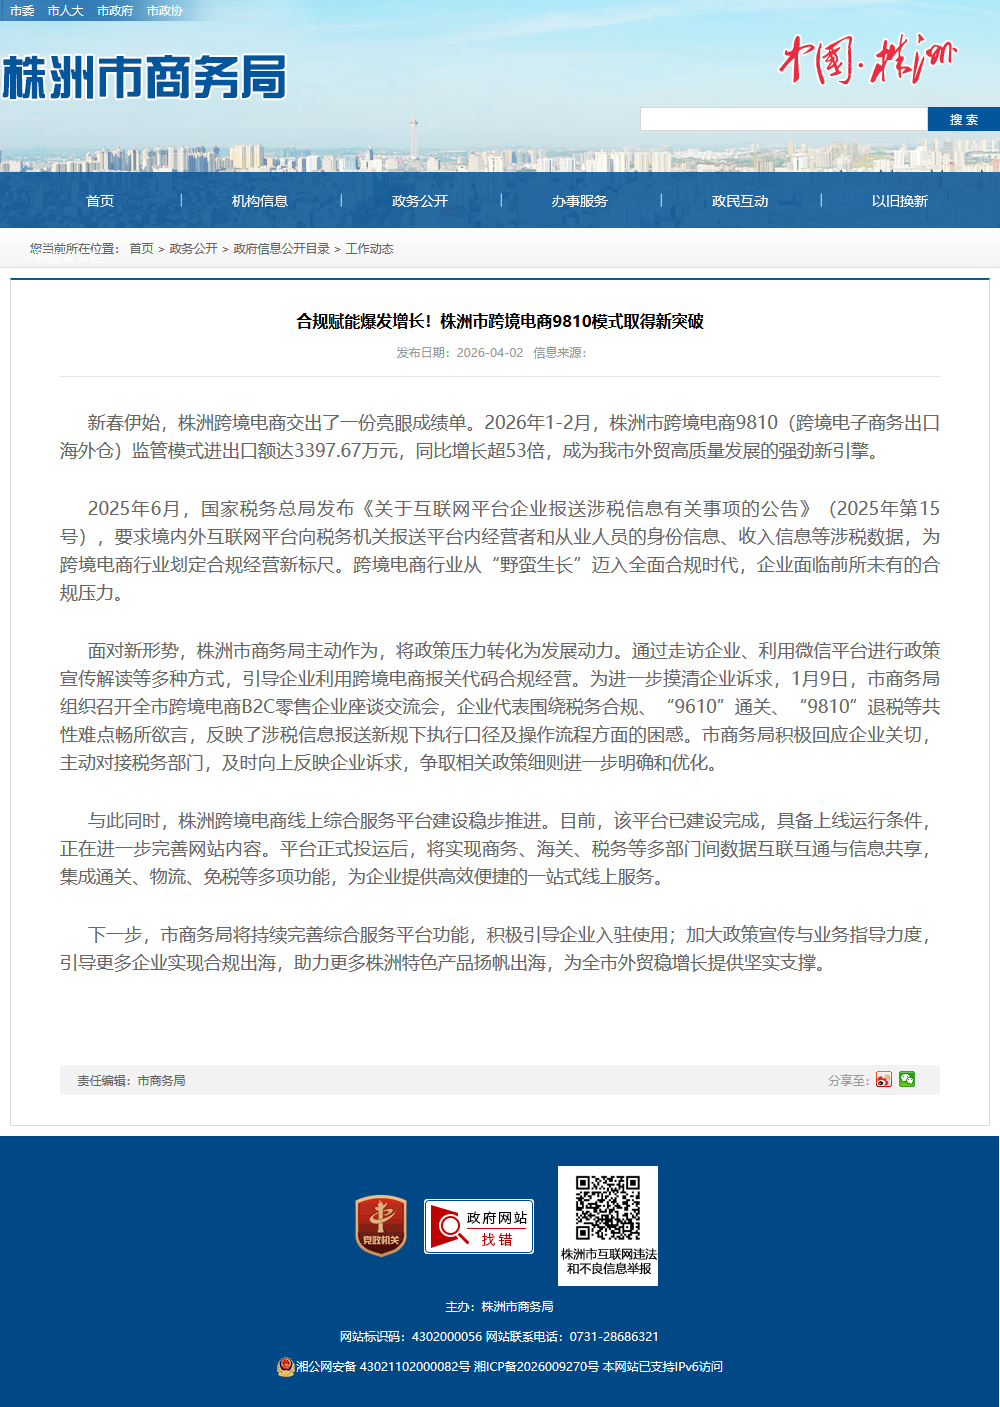Open 以旧换新 navigation item

point(900,201)
